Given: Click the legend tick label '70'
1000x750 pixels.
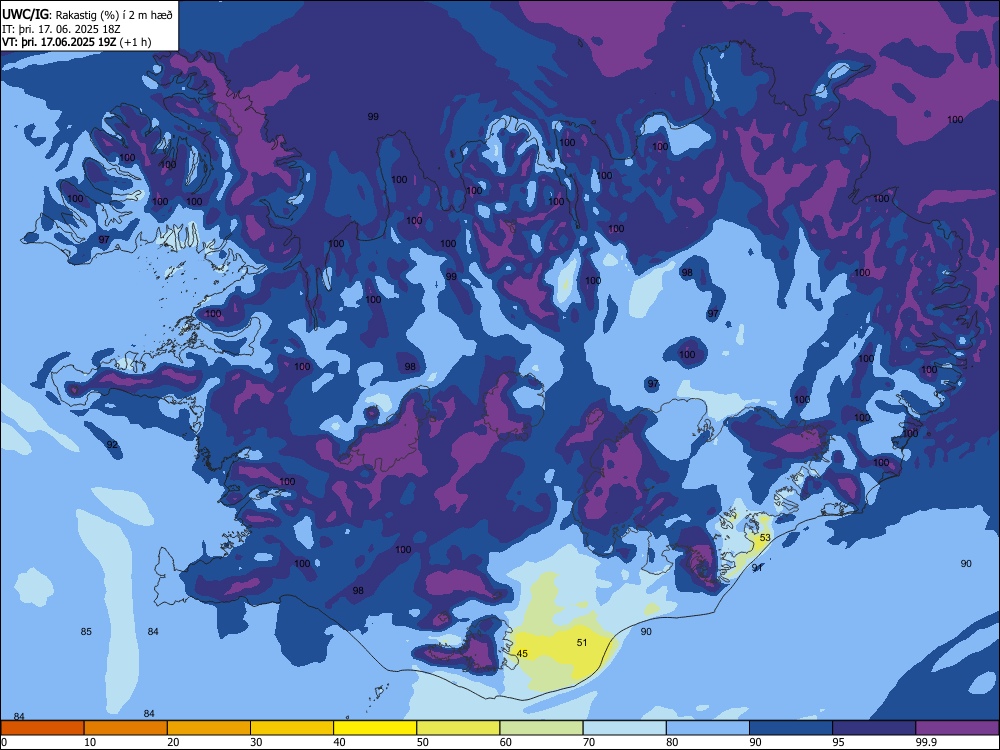Looking at the screenshot, I should tap(589, 742).
